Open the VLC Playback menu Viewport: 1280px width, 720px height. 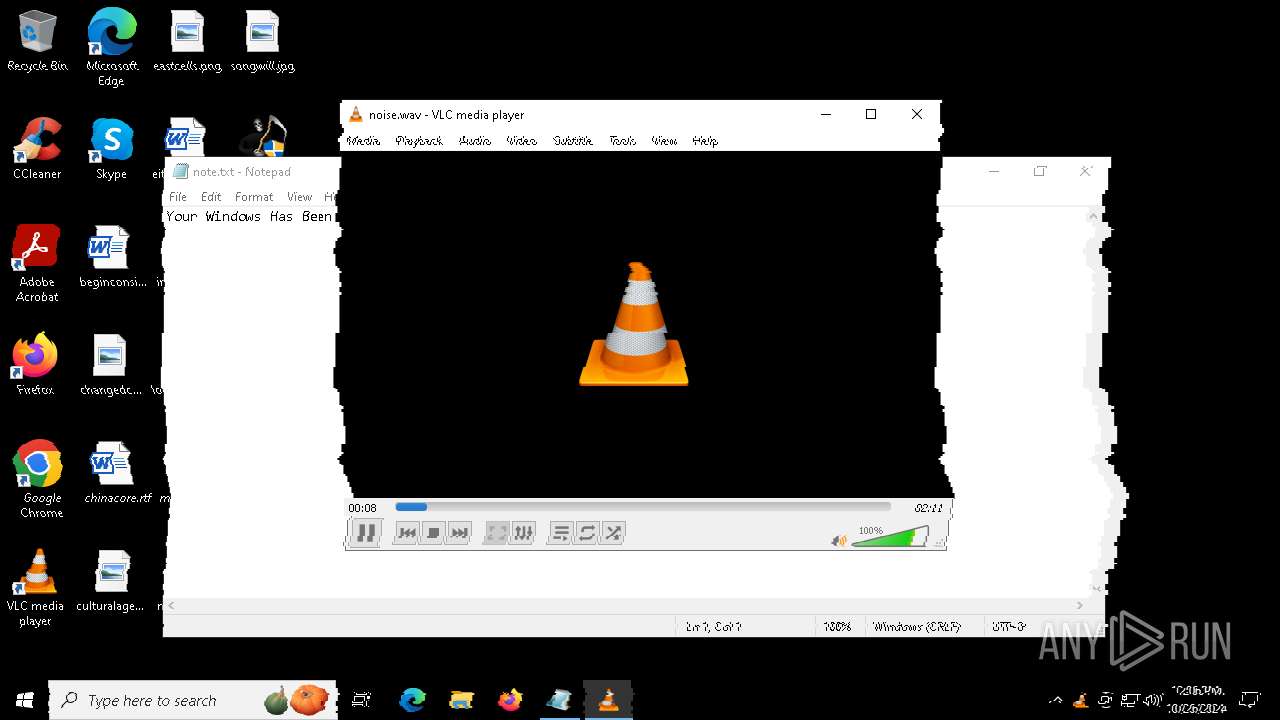[x=419, y=141]
